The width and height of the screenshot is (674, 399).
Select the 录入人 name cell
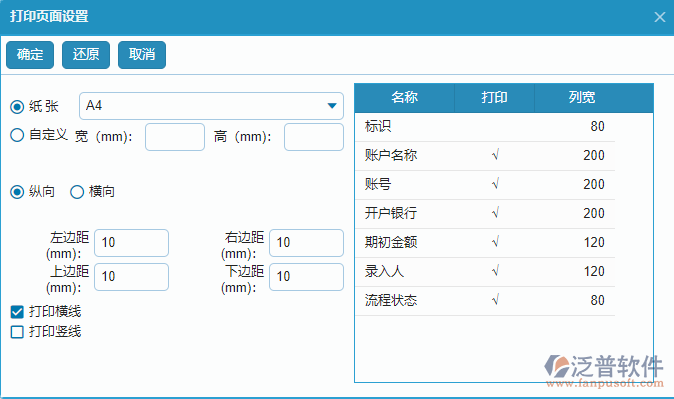[x=404, y=272]
